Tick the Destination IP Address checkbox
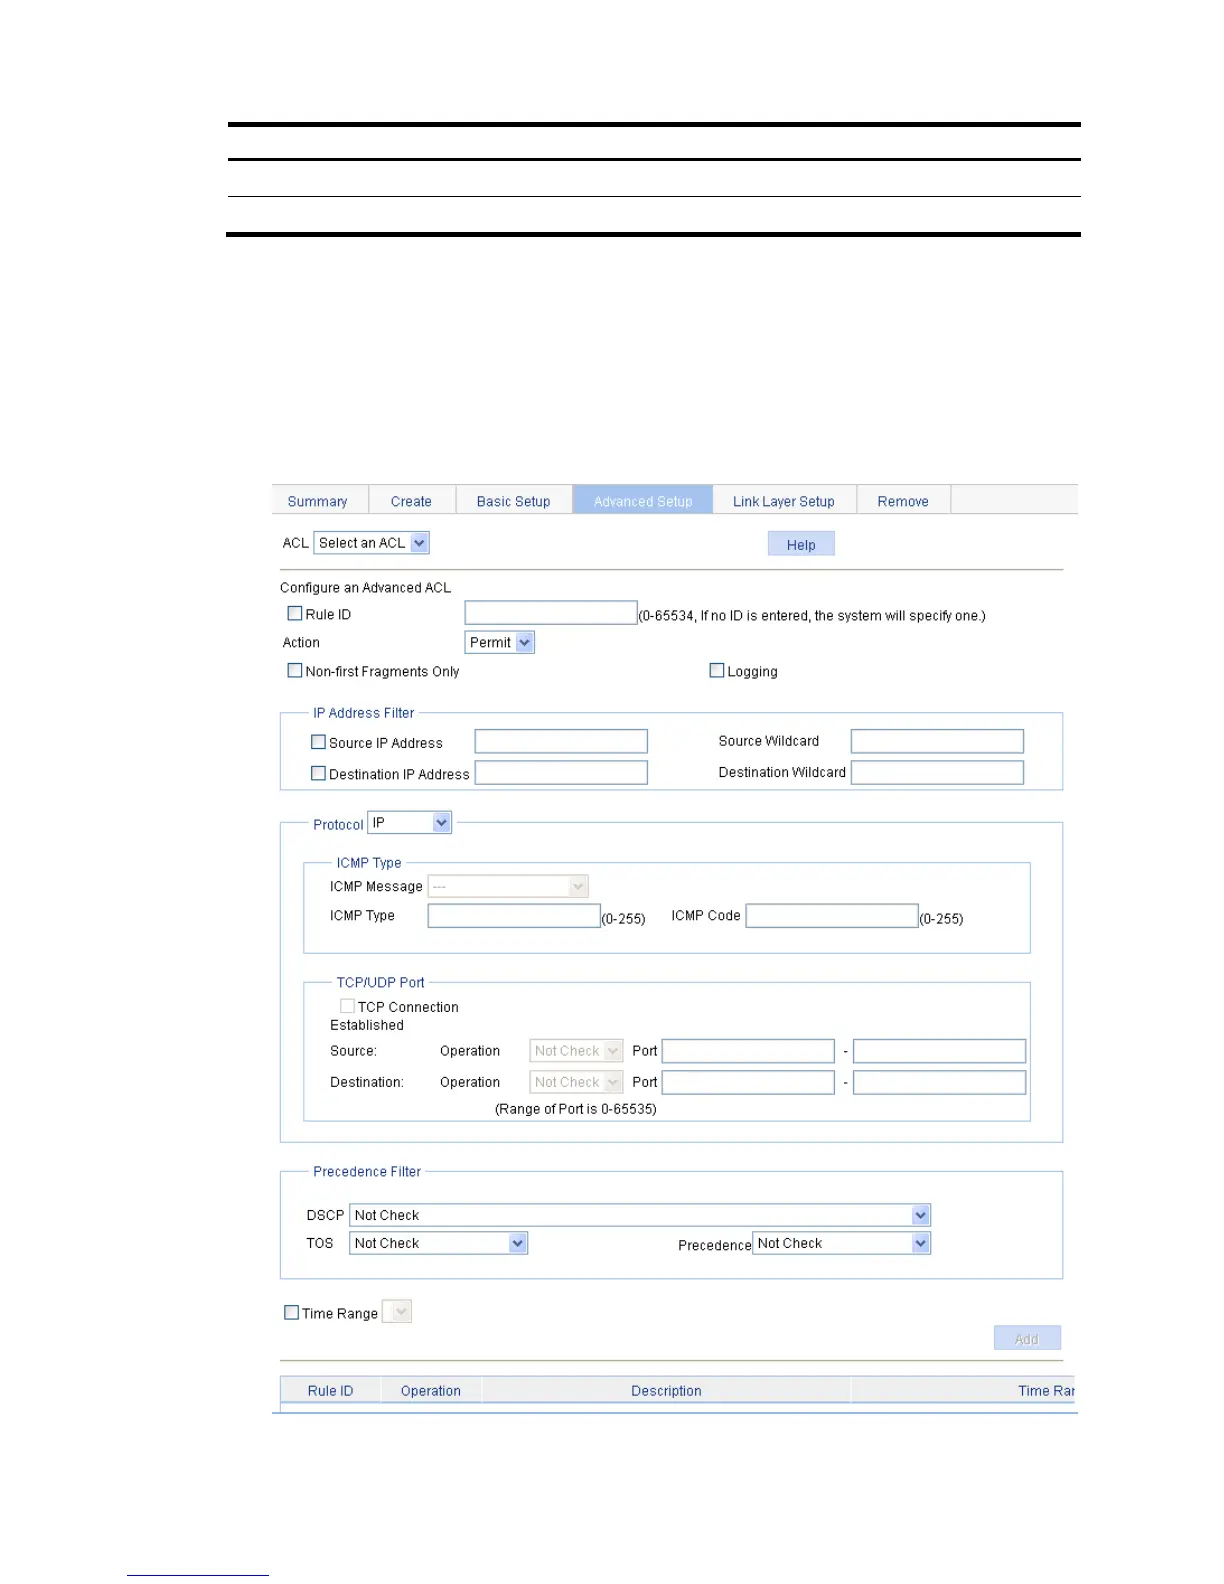This screenshot has width=1224, height=1584. 318,773
